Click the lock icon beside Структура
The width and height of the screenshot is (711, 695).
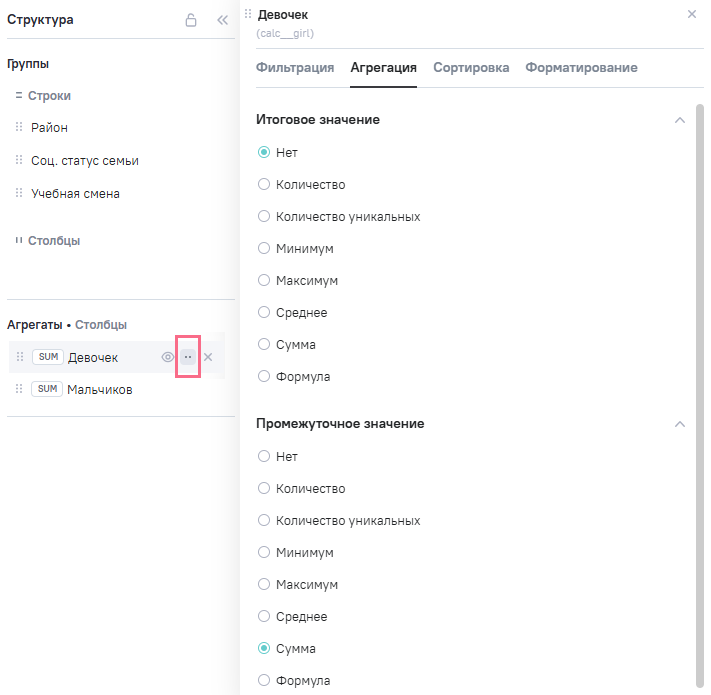point(191,20)
